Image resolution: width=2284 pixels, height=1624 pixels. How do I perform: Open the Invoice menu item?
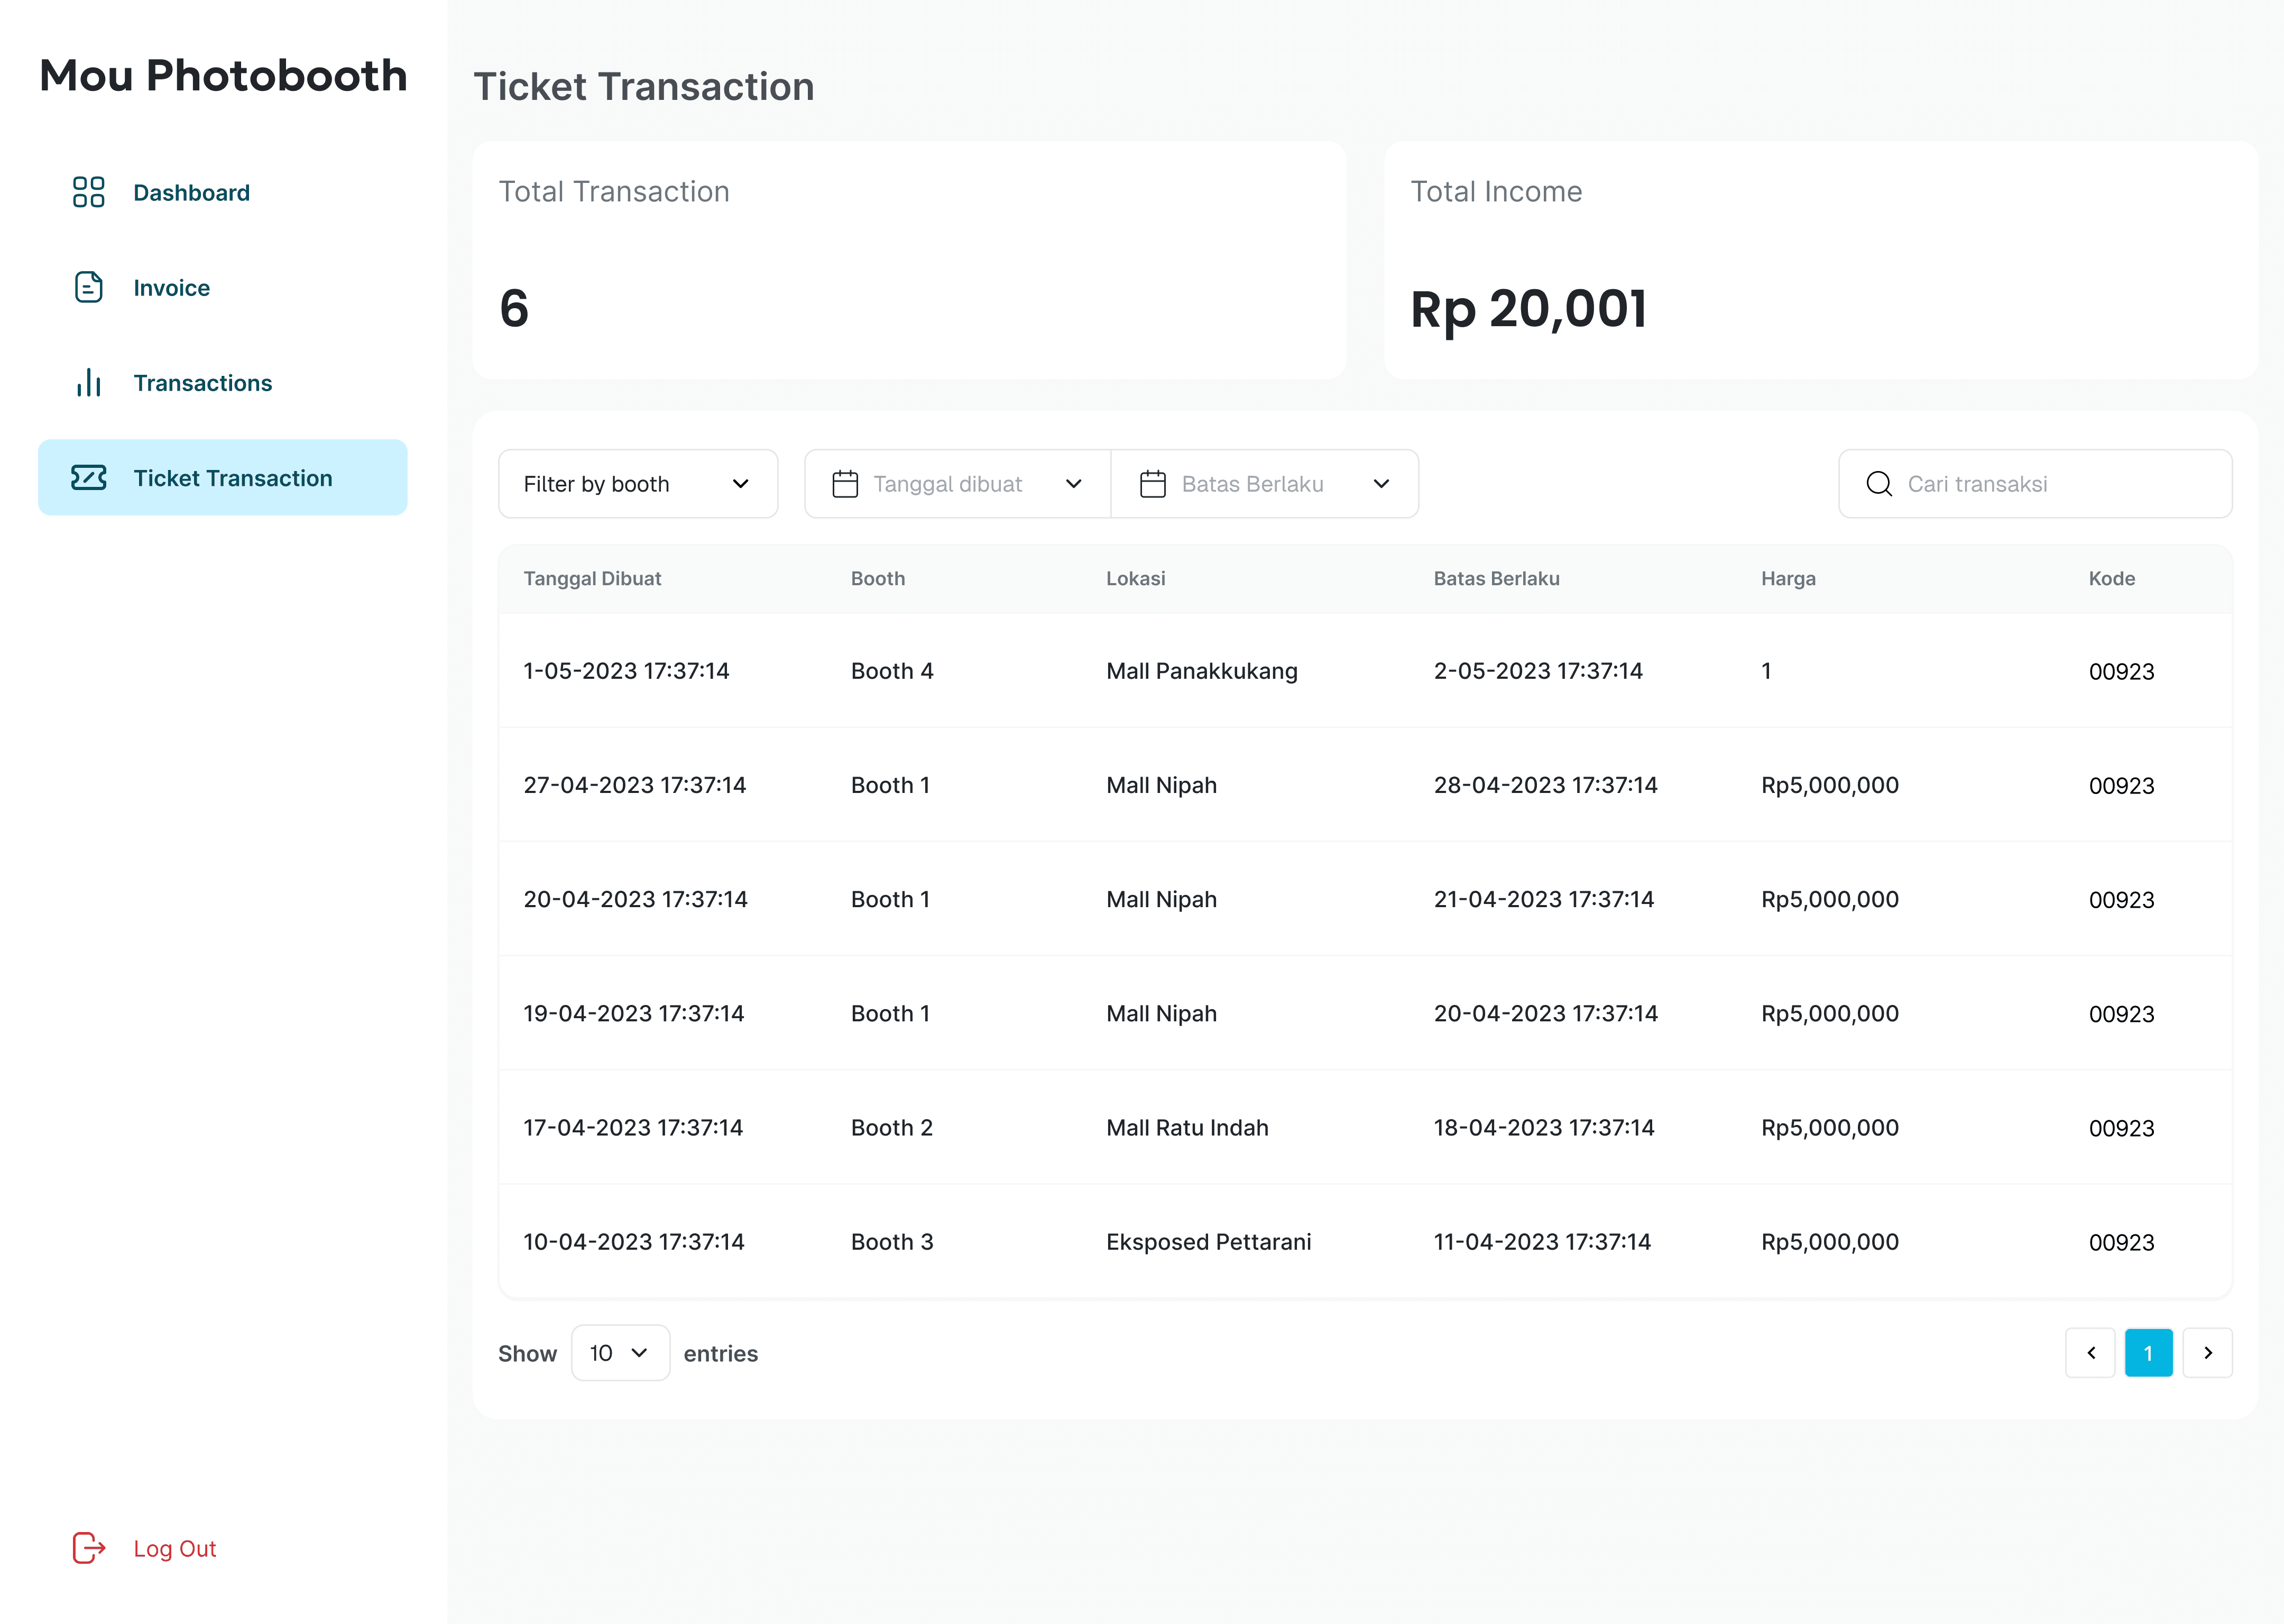[x=172, y=288]
